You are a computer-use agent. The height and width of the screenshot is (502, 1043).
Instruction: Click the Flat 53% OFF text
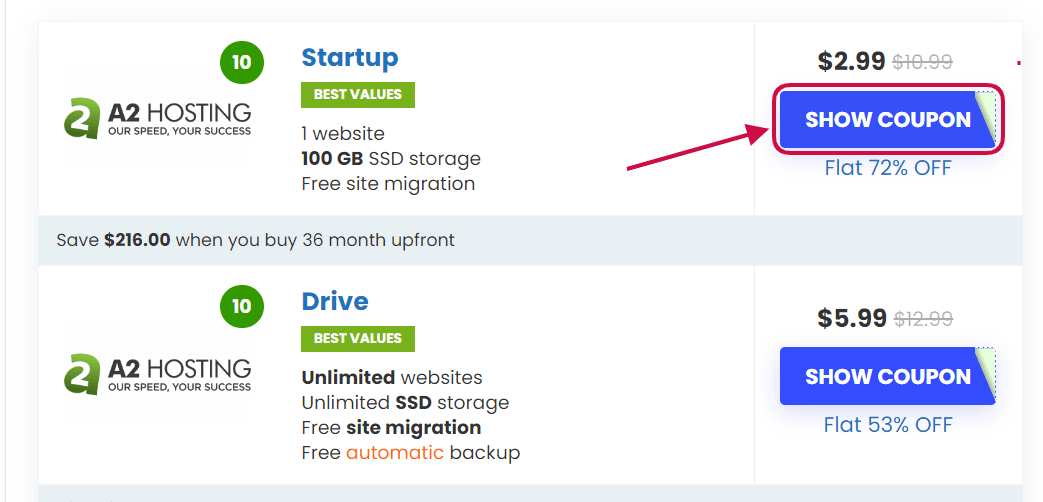888,424
